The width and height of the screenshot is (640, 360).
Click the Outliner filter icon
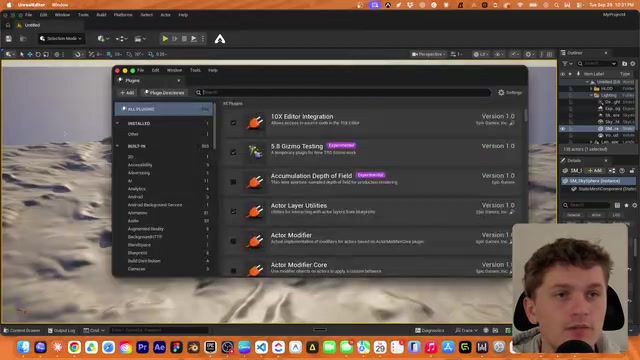point(567,64)
